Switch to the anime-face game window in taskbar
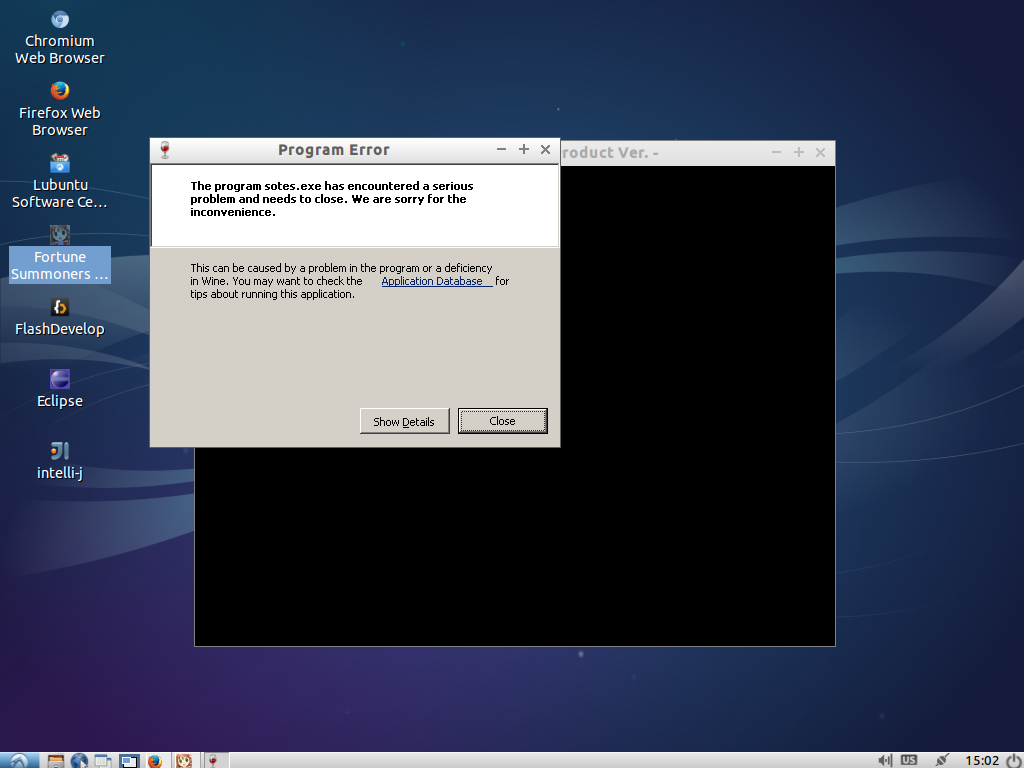The width and height of the screenshot is (1024, 768). 184,761
